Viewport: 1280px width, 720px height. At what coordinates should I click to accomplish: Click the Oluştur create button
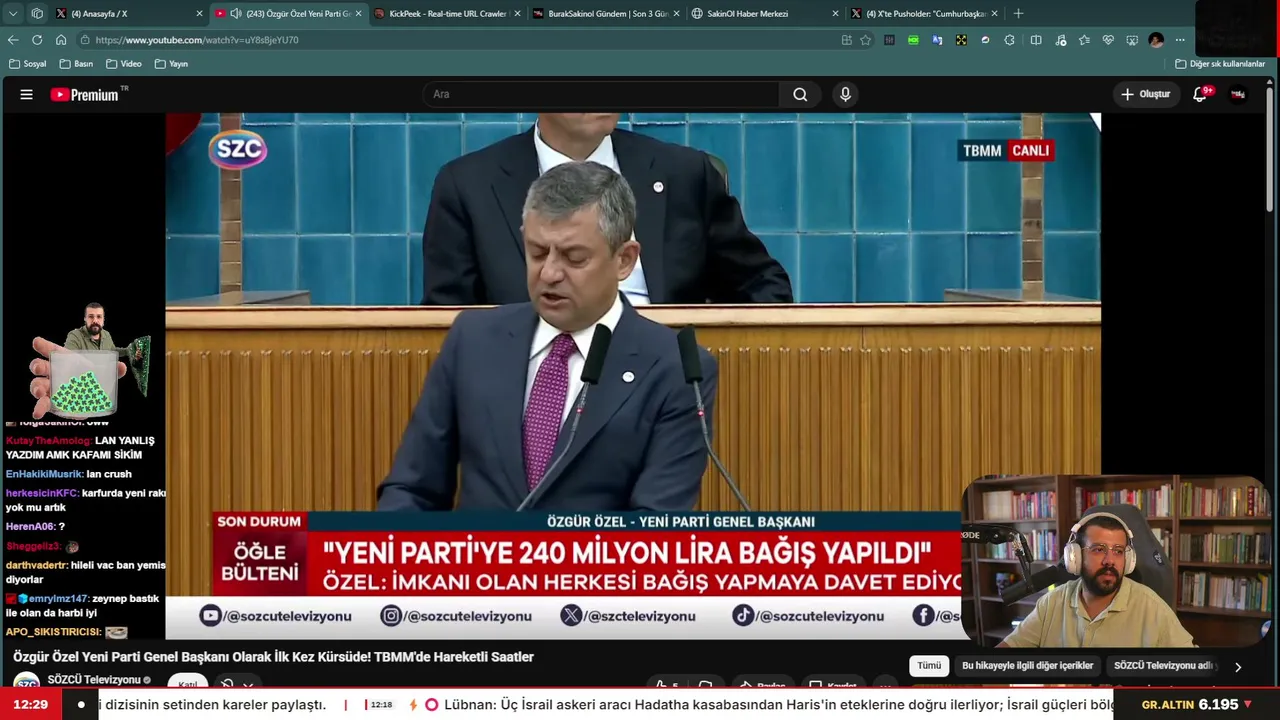[1145, 94]
